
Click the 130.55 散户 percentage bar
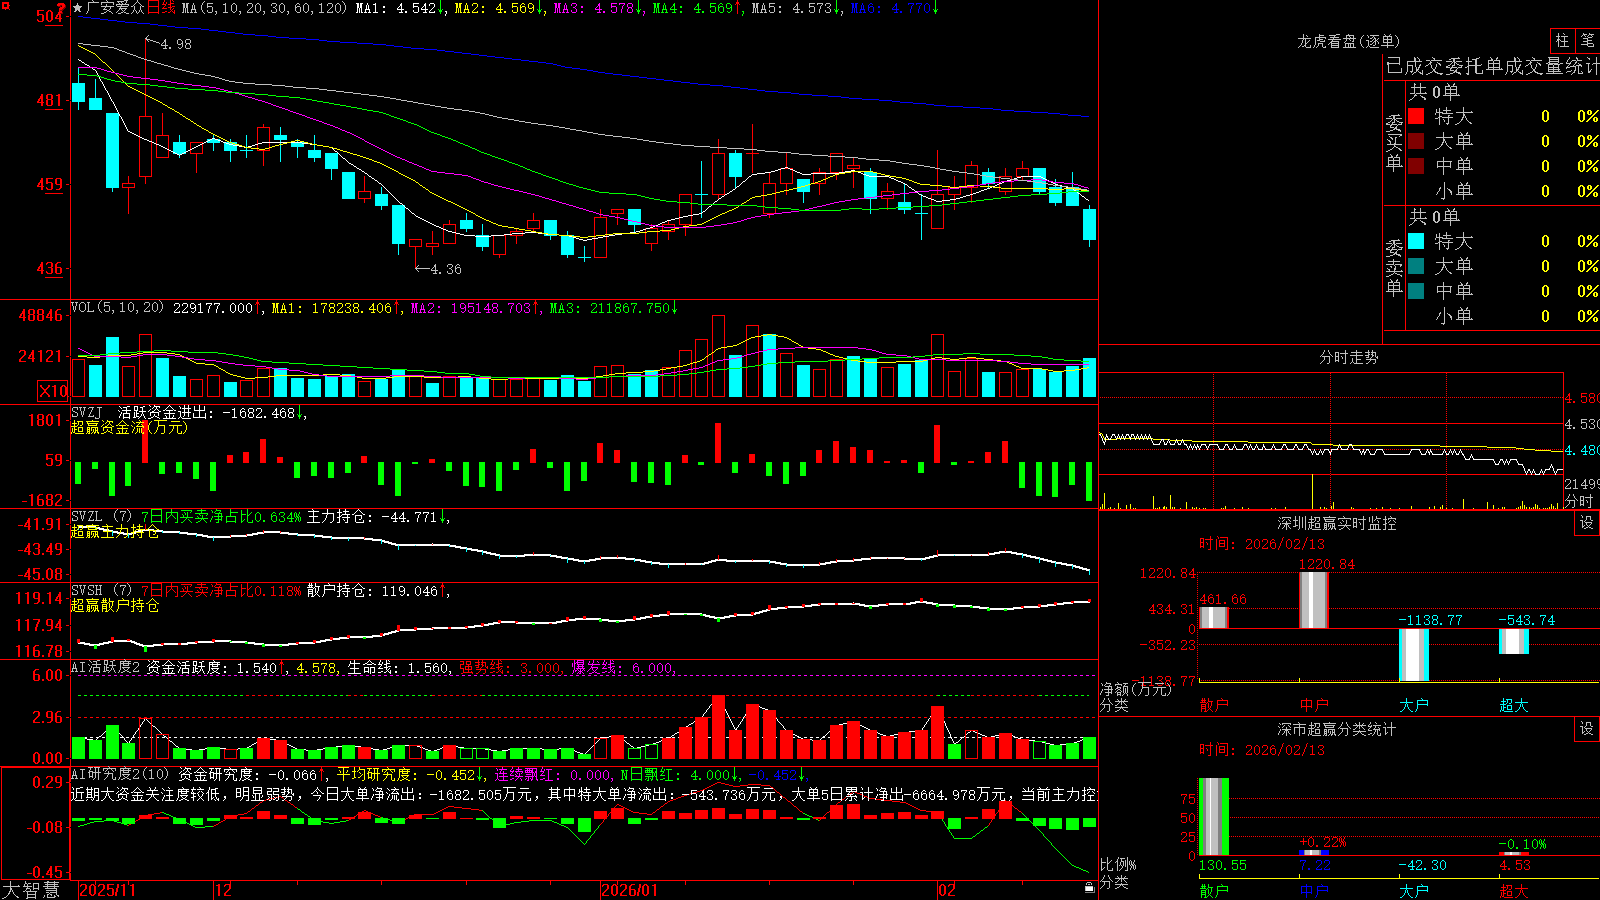point(1214,817)
